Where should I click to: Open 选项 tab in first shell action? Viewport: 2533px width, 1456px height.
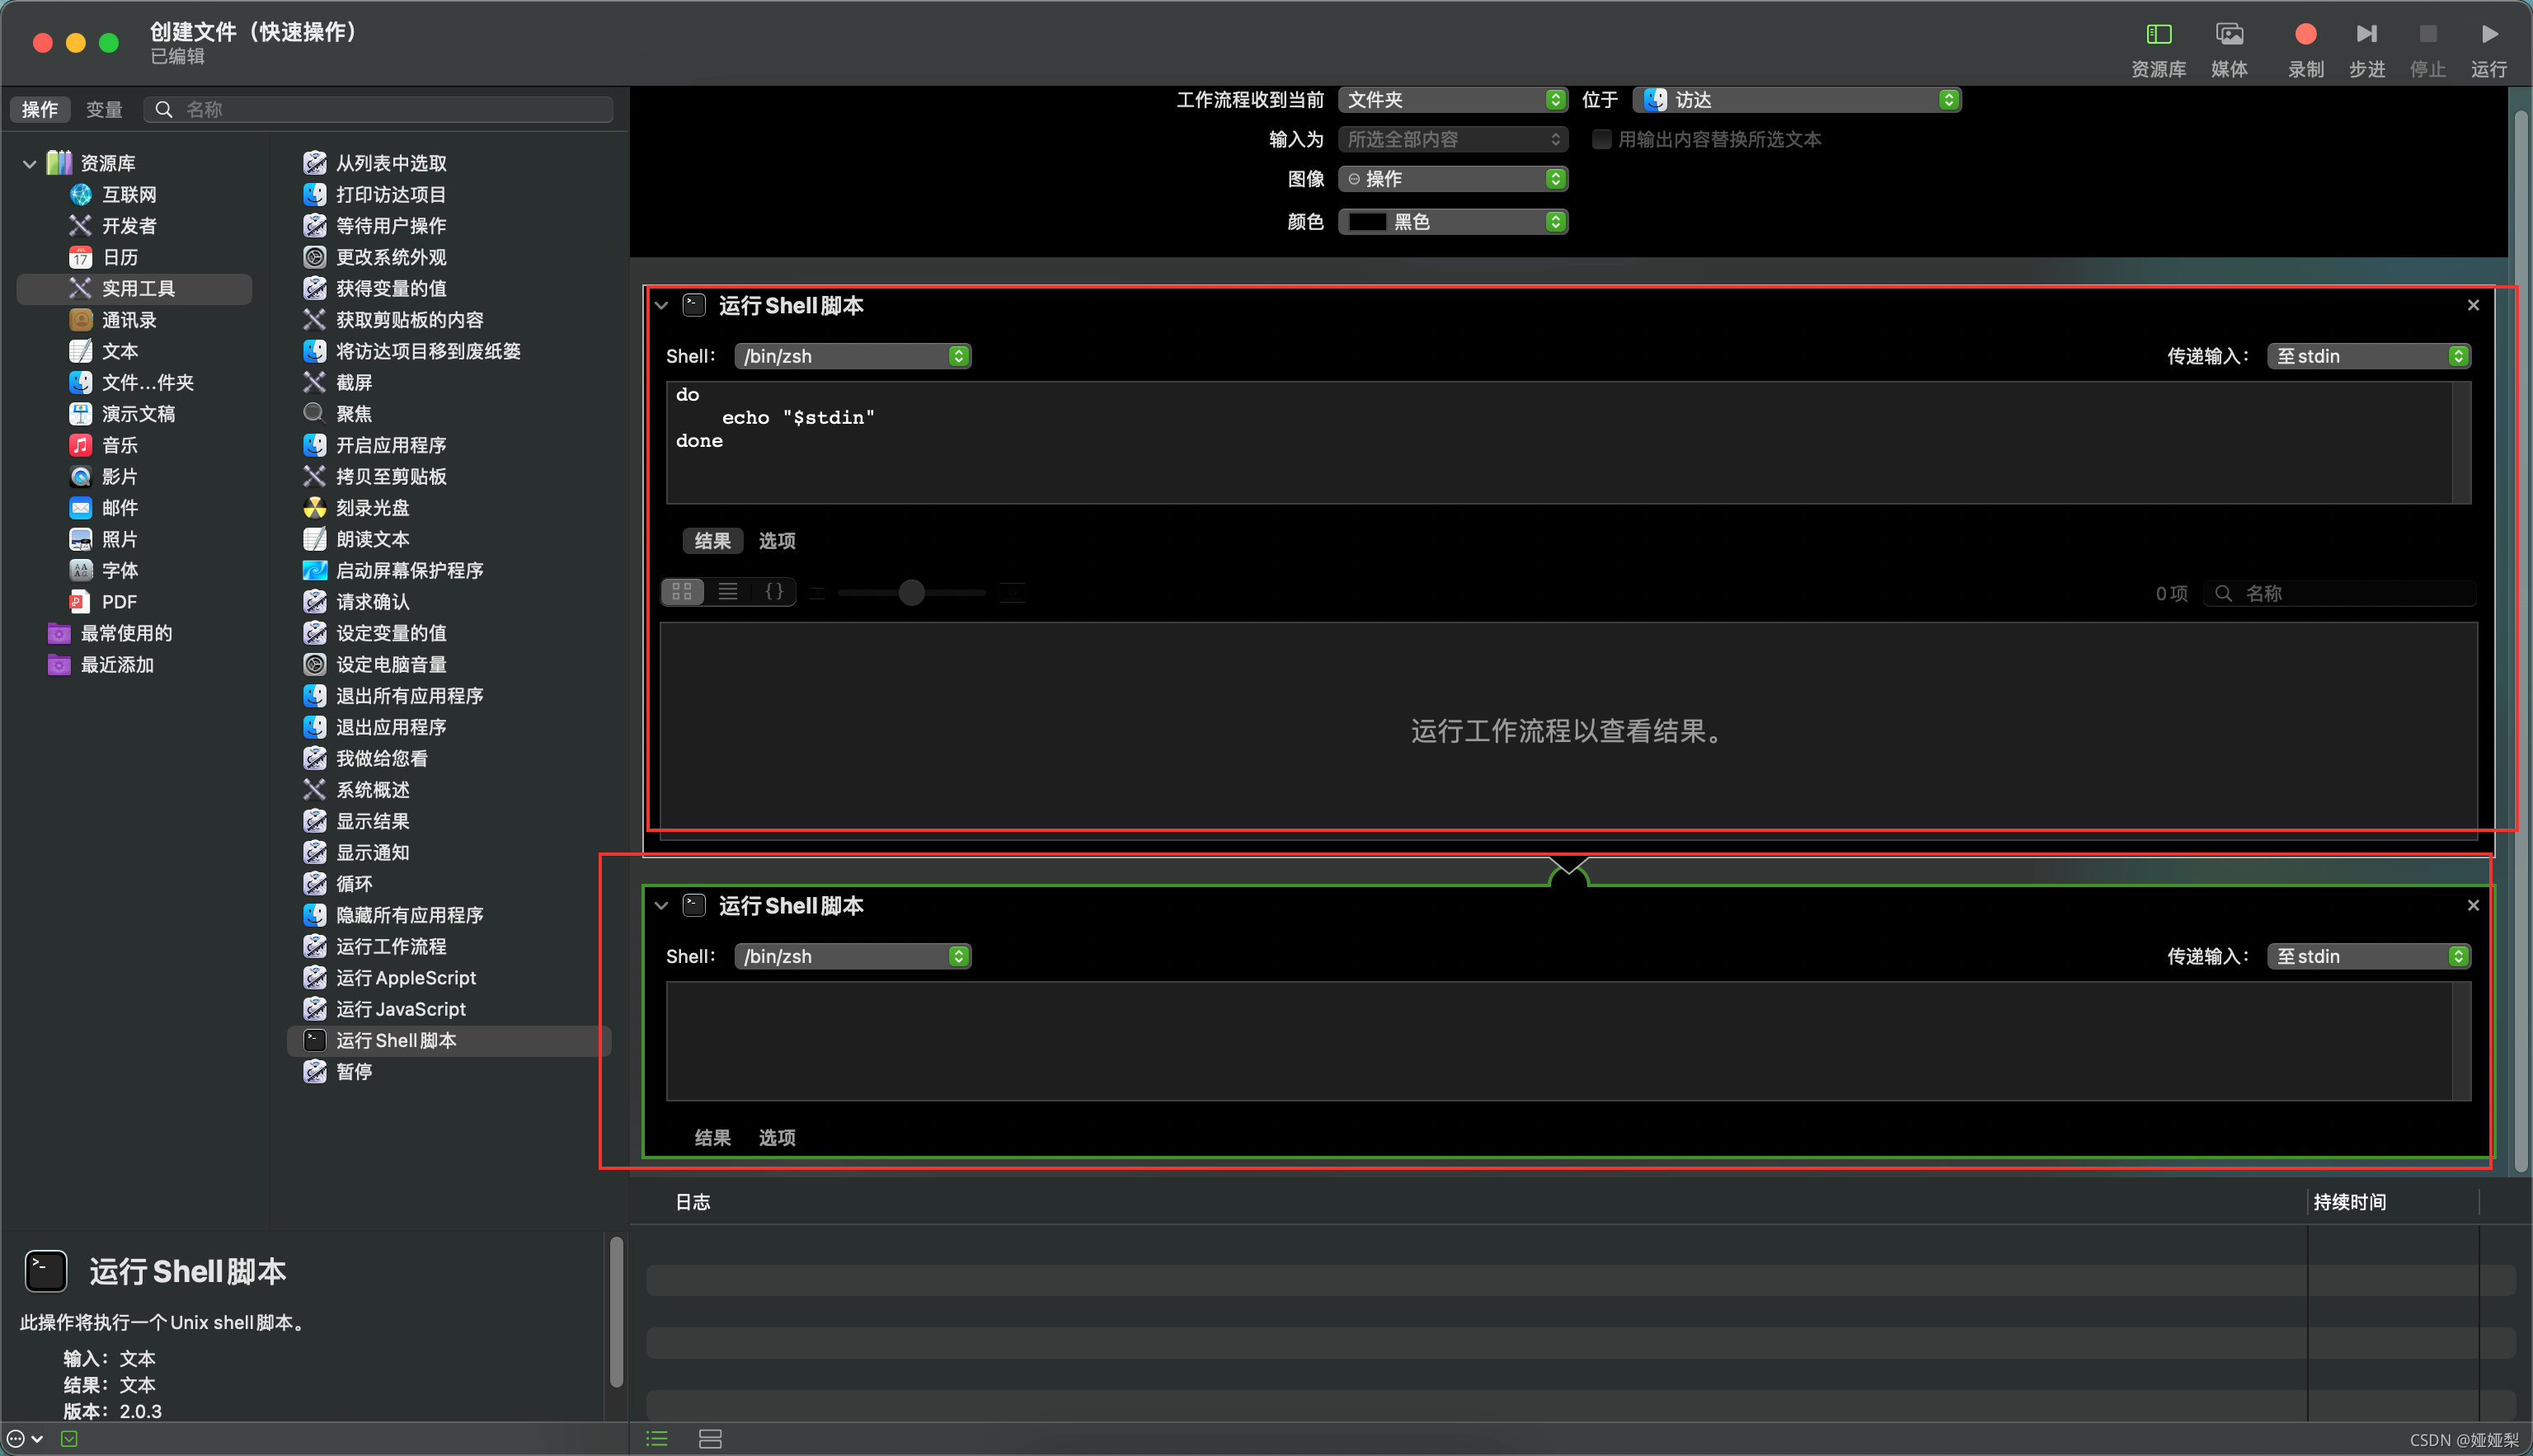(777, 541)
